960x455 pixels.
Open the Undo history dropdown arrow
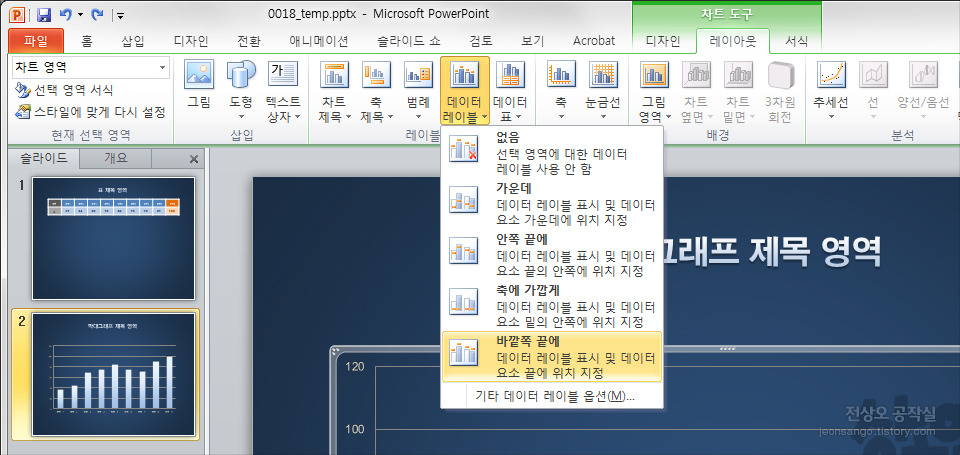[80, 14]
